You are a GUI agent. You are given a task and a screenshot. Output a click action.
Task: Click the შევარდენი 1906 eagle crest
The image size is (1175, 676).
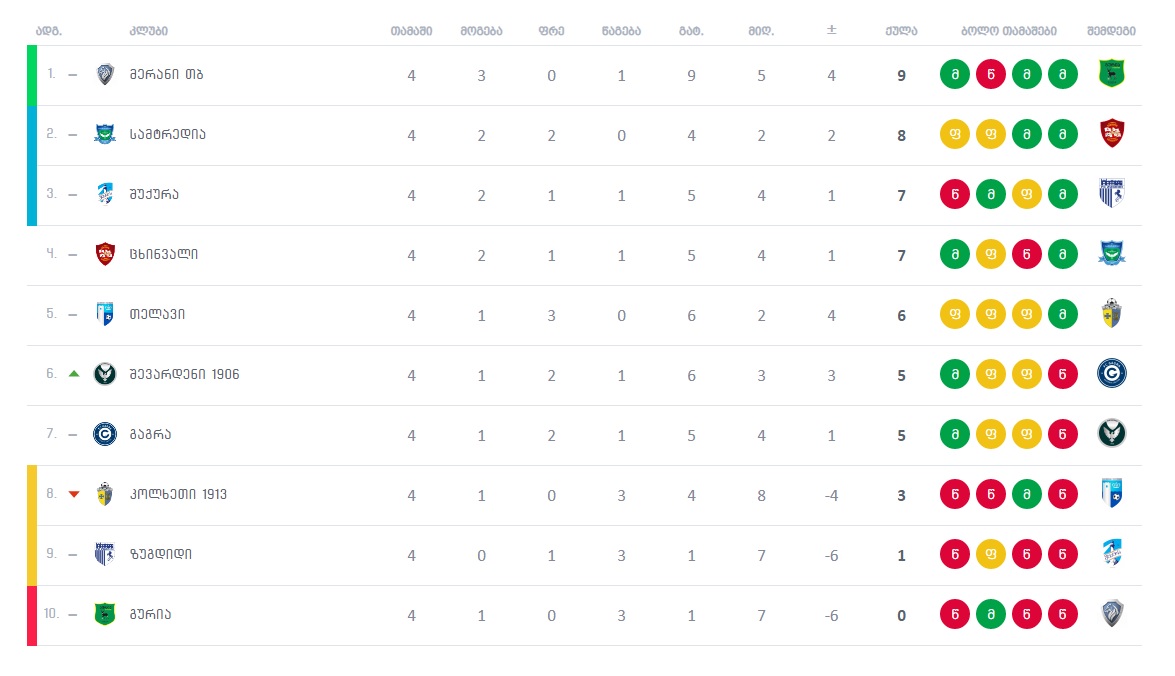coord(105,373)
